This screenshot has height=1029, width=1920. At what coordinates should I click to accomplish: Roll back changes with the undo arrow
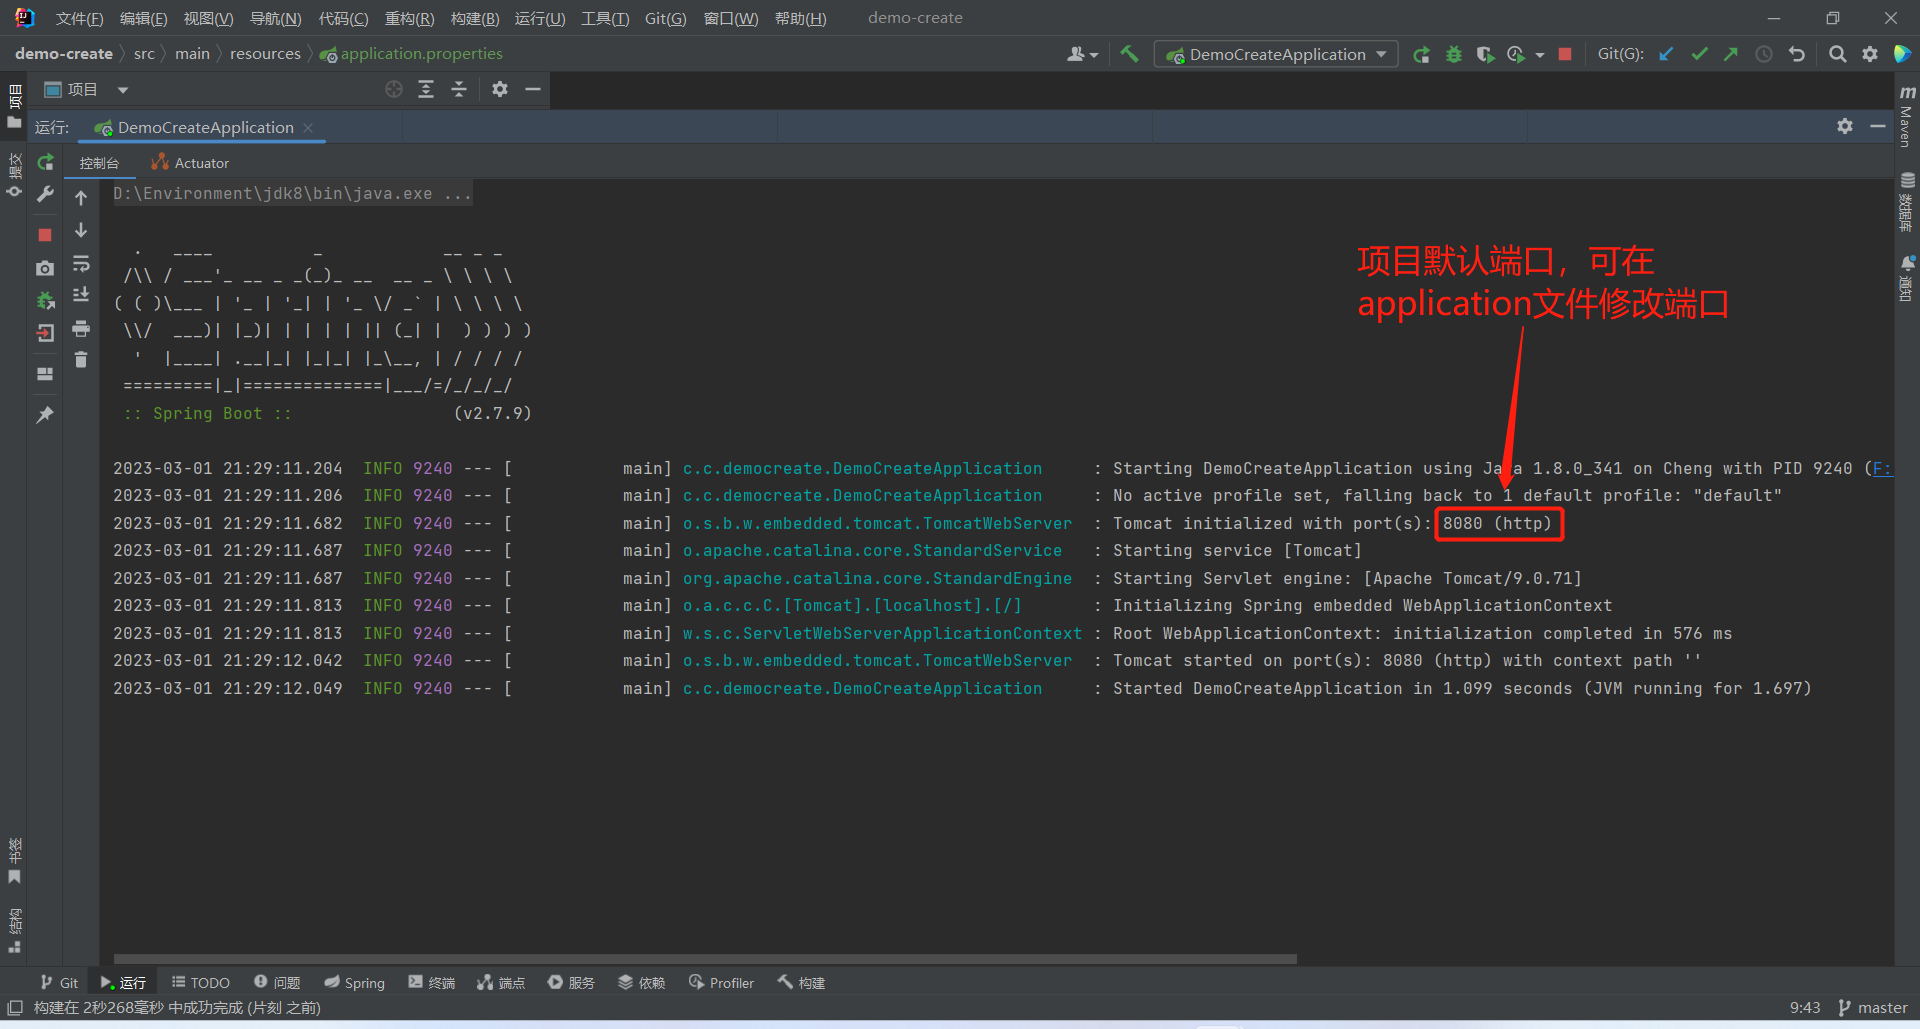pyautogui.click(x=1797, y=54)
